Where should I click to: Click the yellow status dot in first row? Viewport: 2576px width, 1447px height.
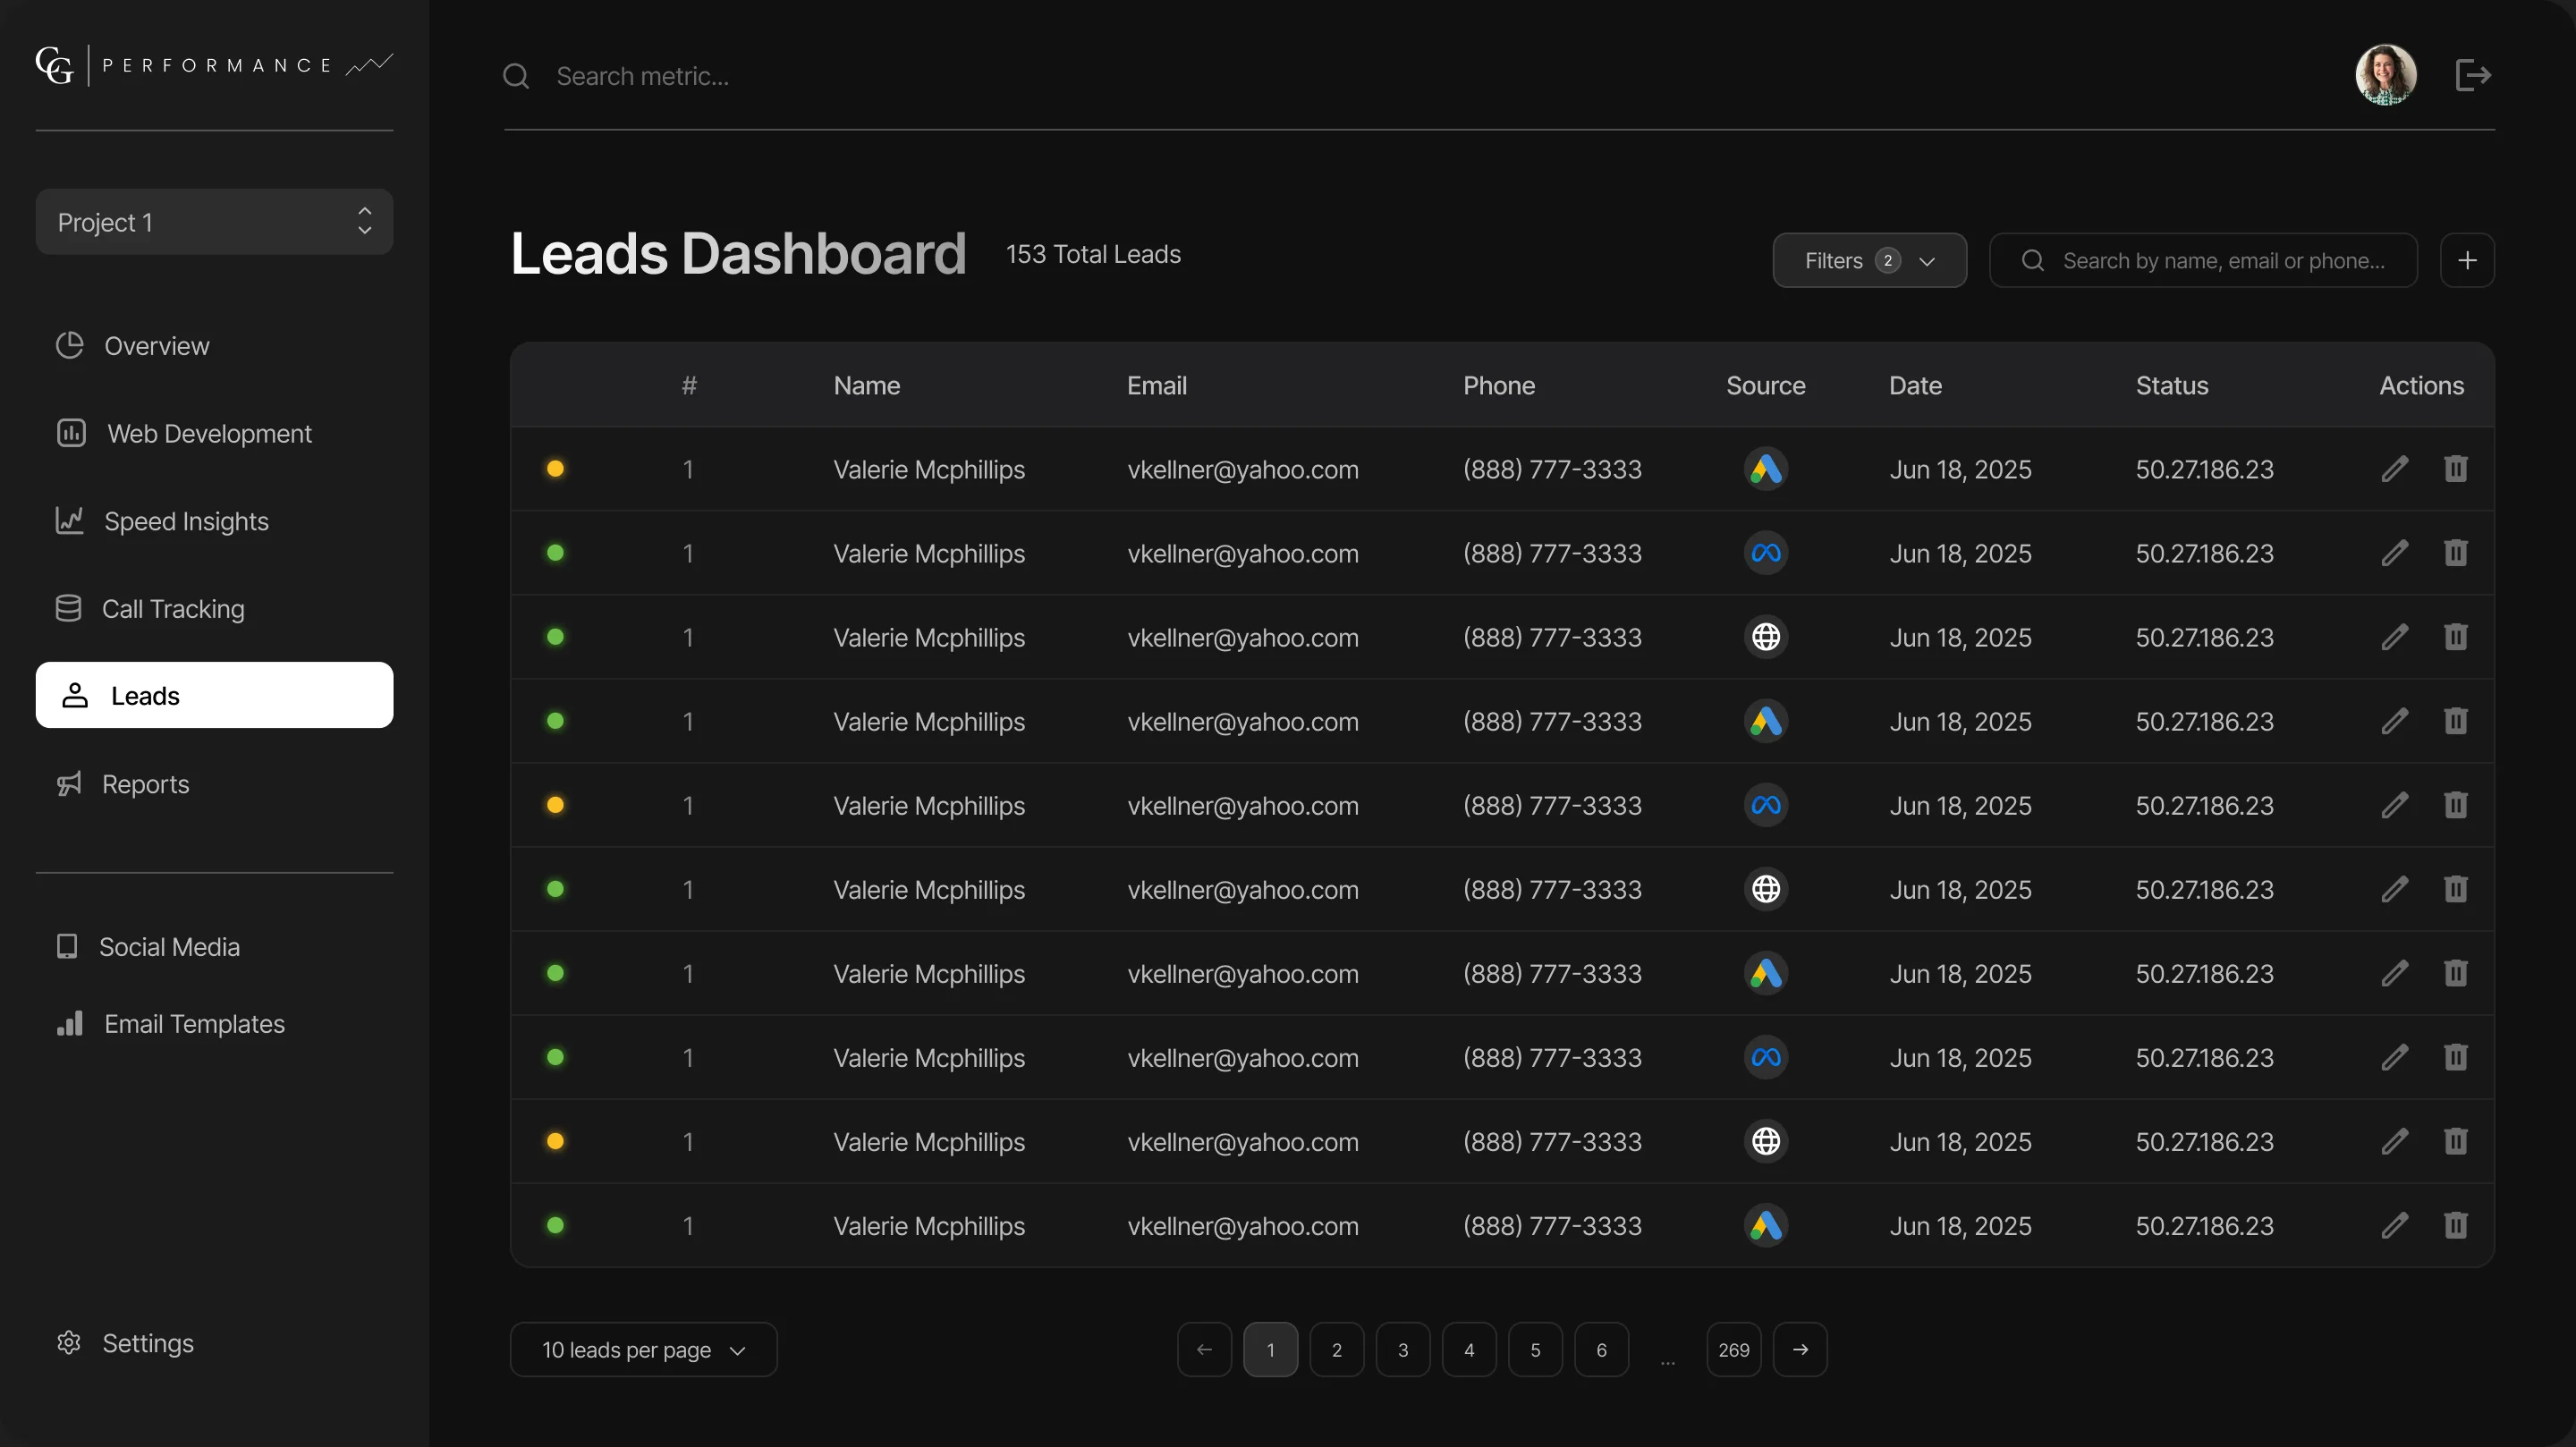click(555, 469)
